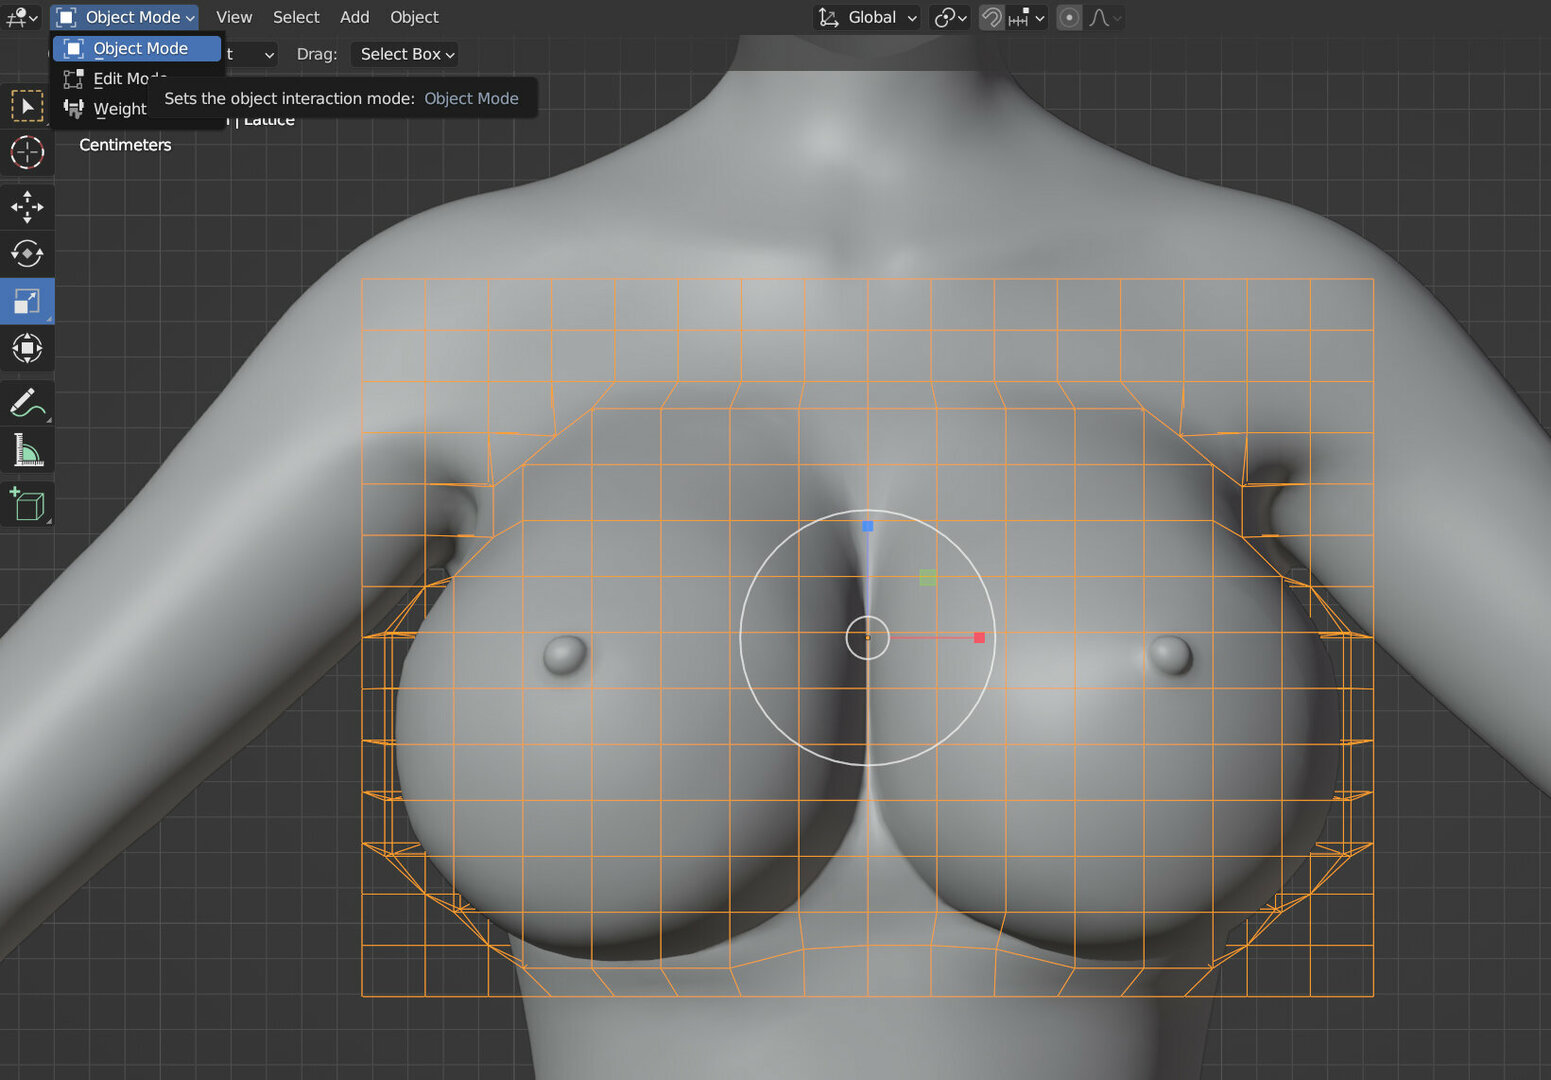Select the 3D Cursor tool

(27, 152)
